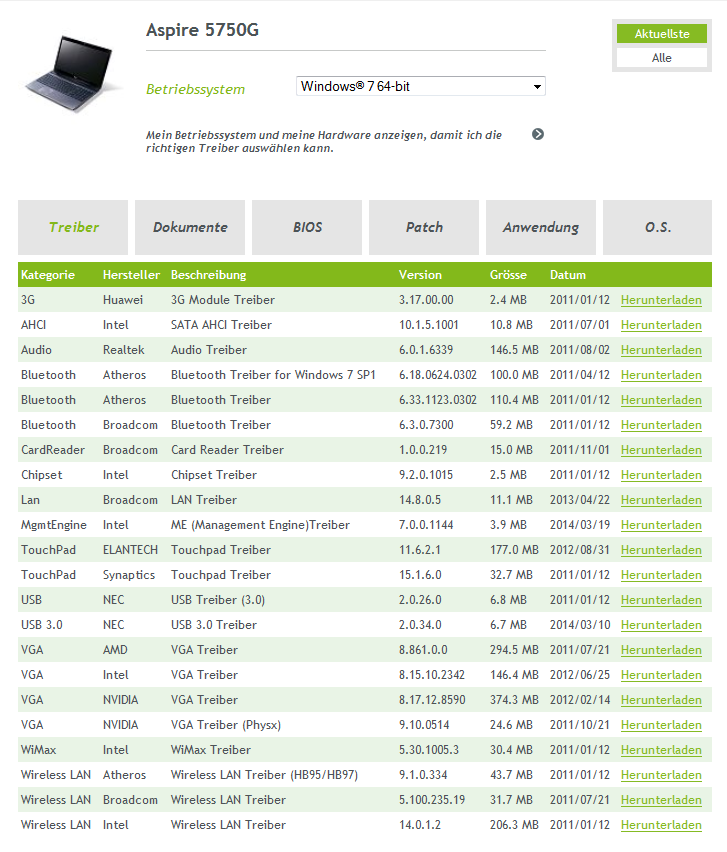Switch to the Dokumente tab
Image resolution: width=727 pixels, height=852 pixels.
[x=190, y=227]
